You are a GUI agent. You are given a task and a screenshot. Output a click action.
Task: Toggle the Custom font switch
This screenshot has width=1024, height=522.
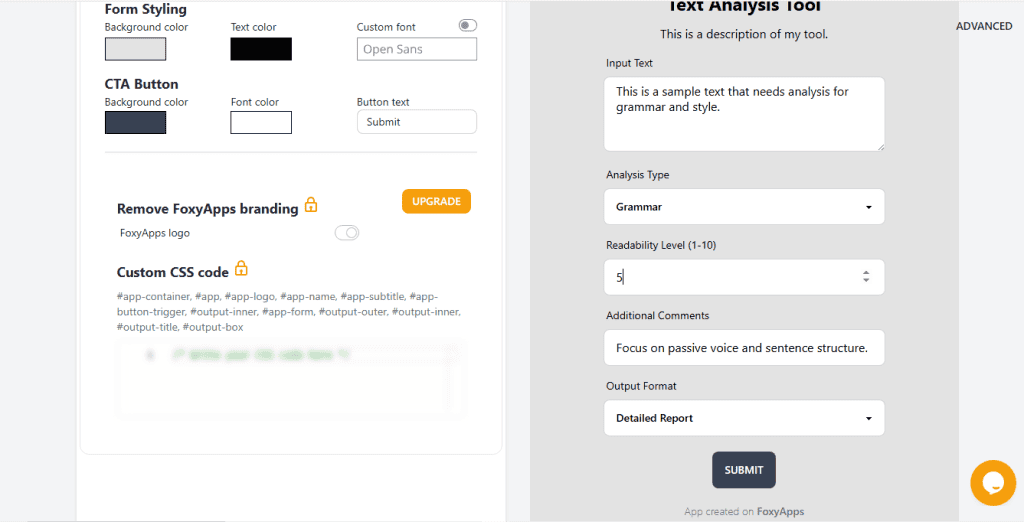(467, 26)
